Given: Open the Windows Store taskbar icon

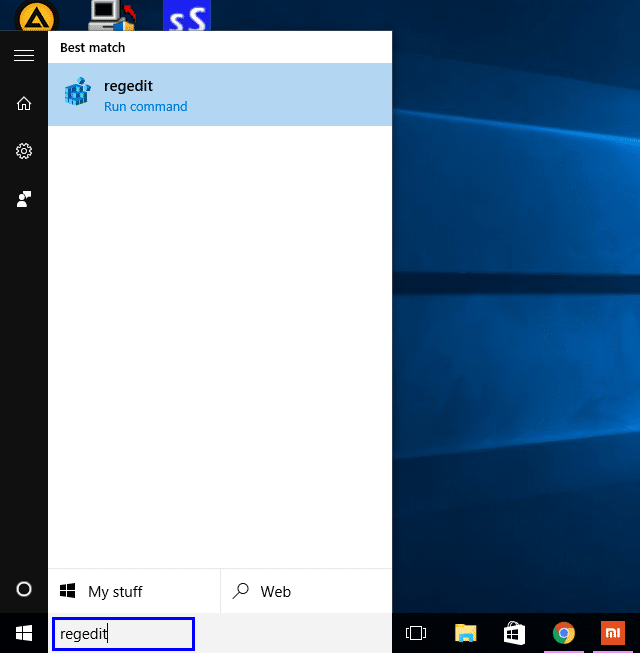Looking at the screenshot, I should click(514, 633).
